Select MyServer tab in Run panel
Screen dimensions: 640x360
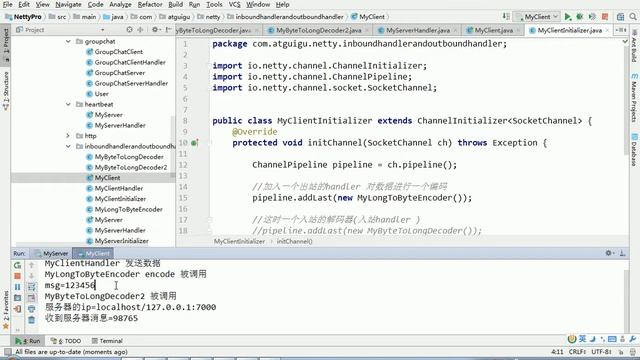coord(51,253)
